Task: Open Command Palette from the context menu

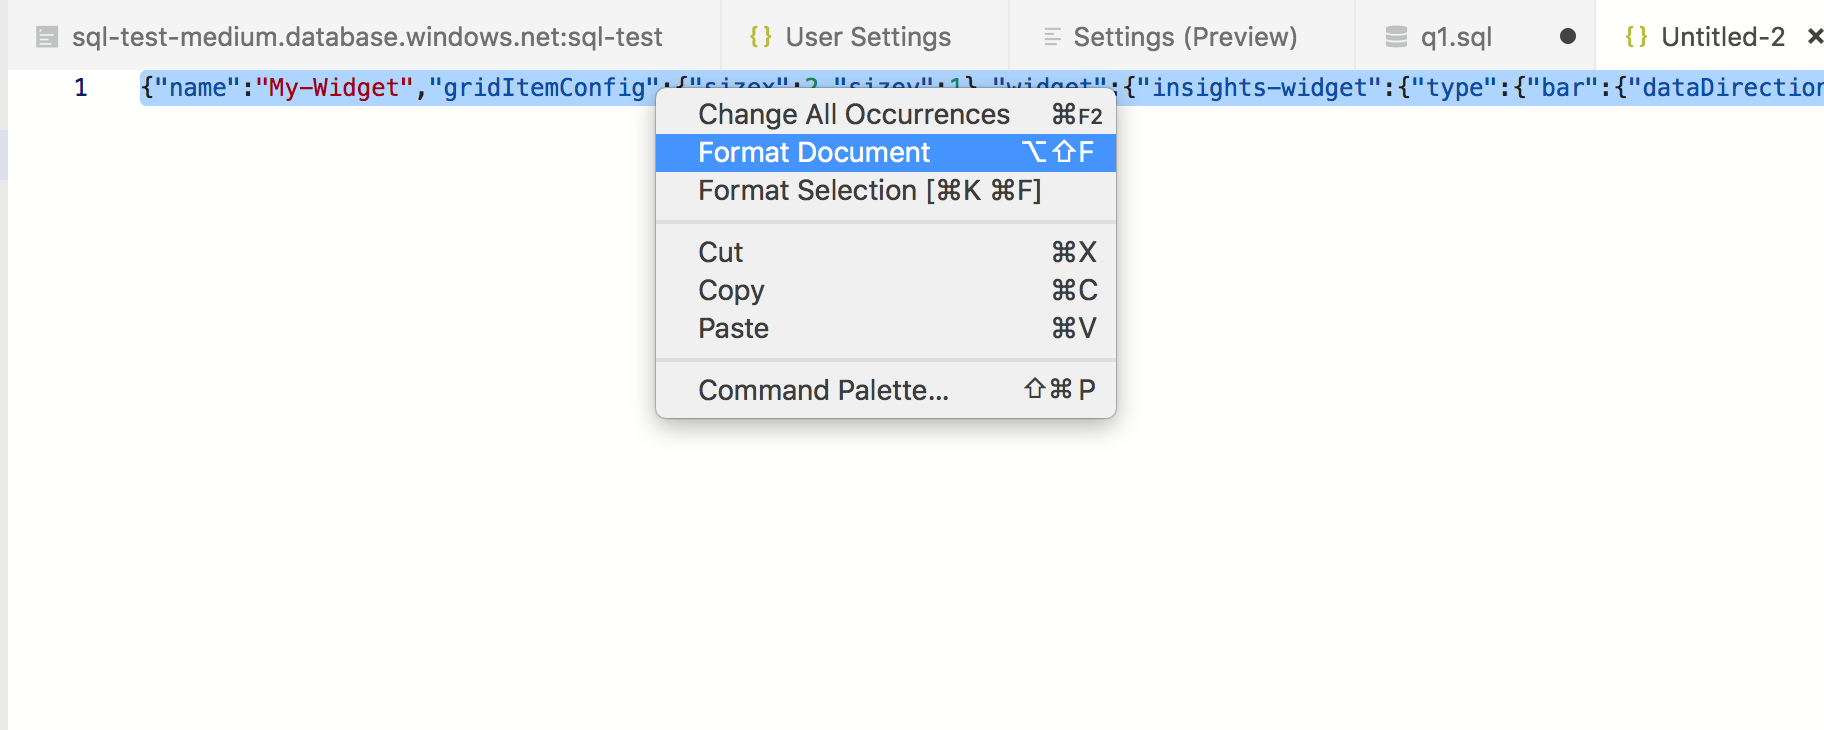Action: pos(823,391)
